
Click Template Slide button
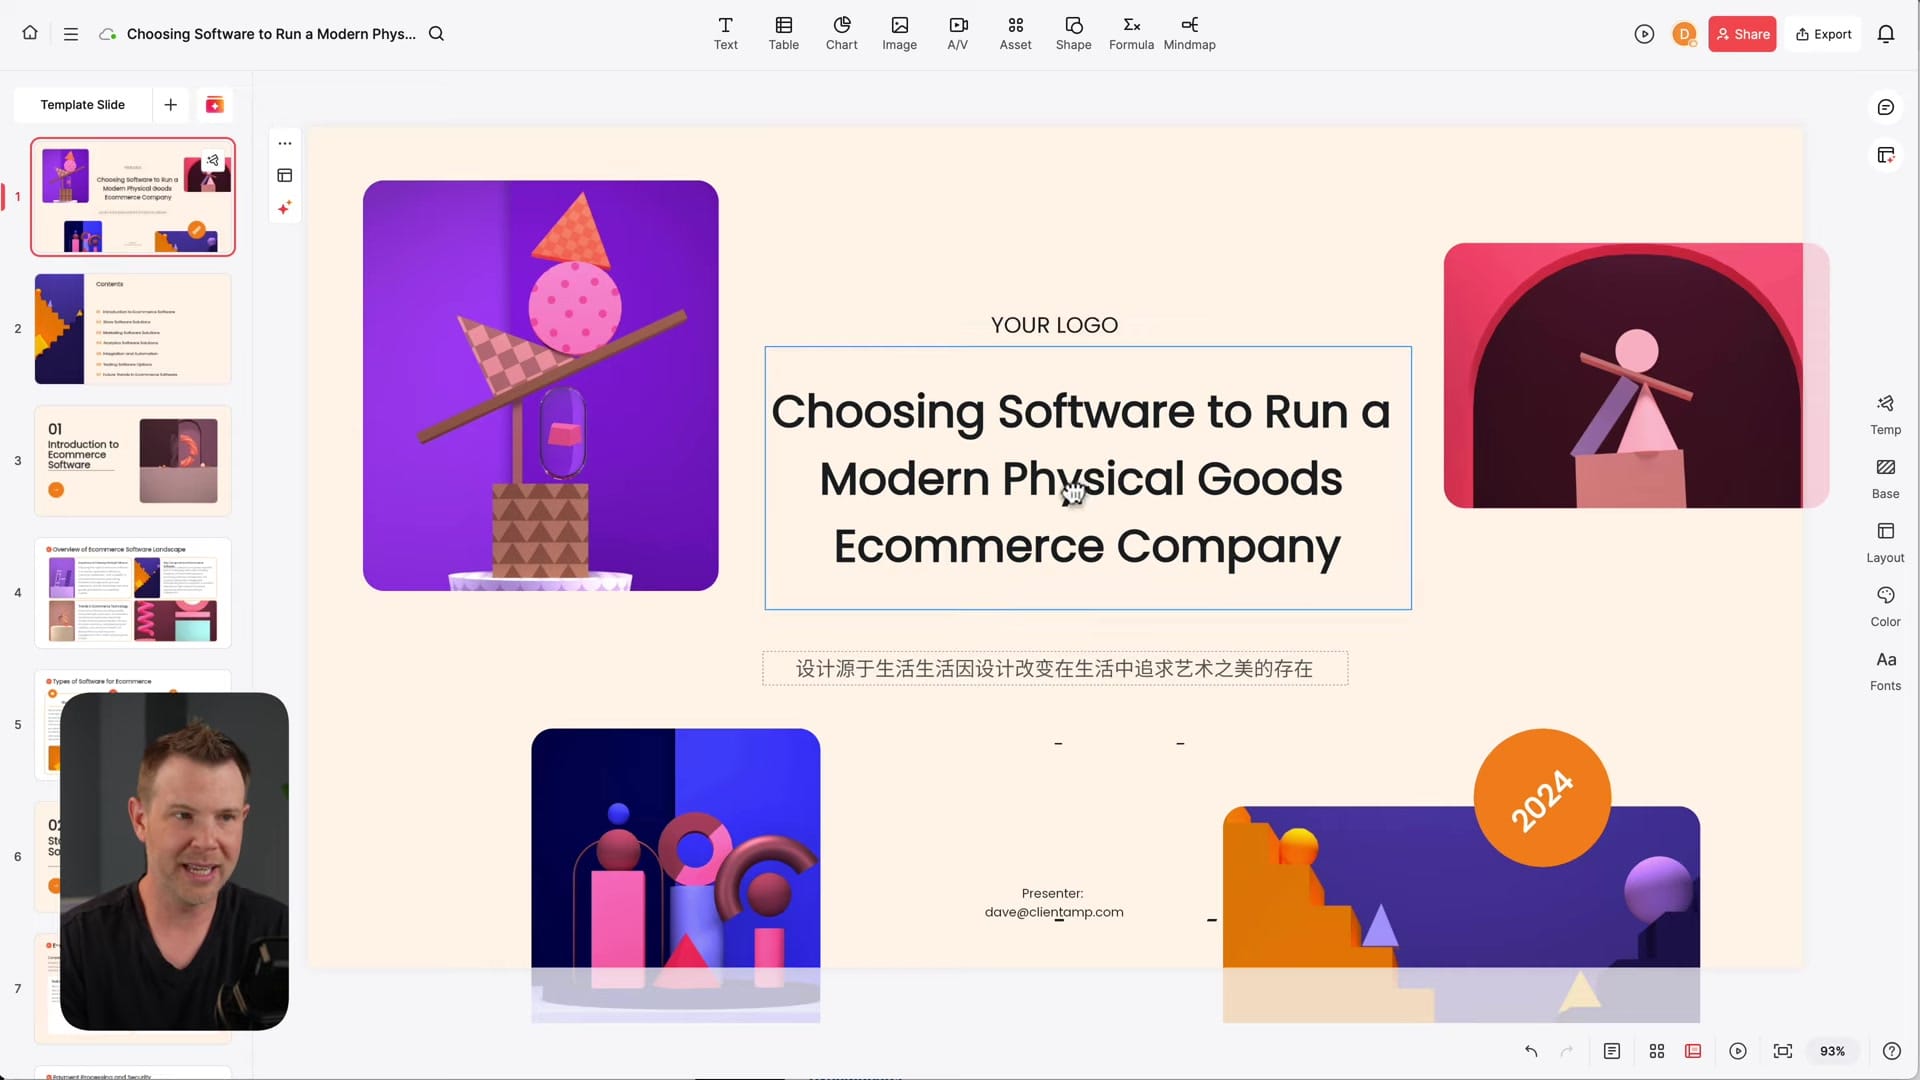83,105
